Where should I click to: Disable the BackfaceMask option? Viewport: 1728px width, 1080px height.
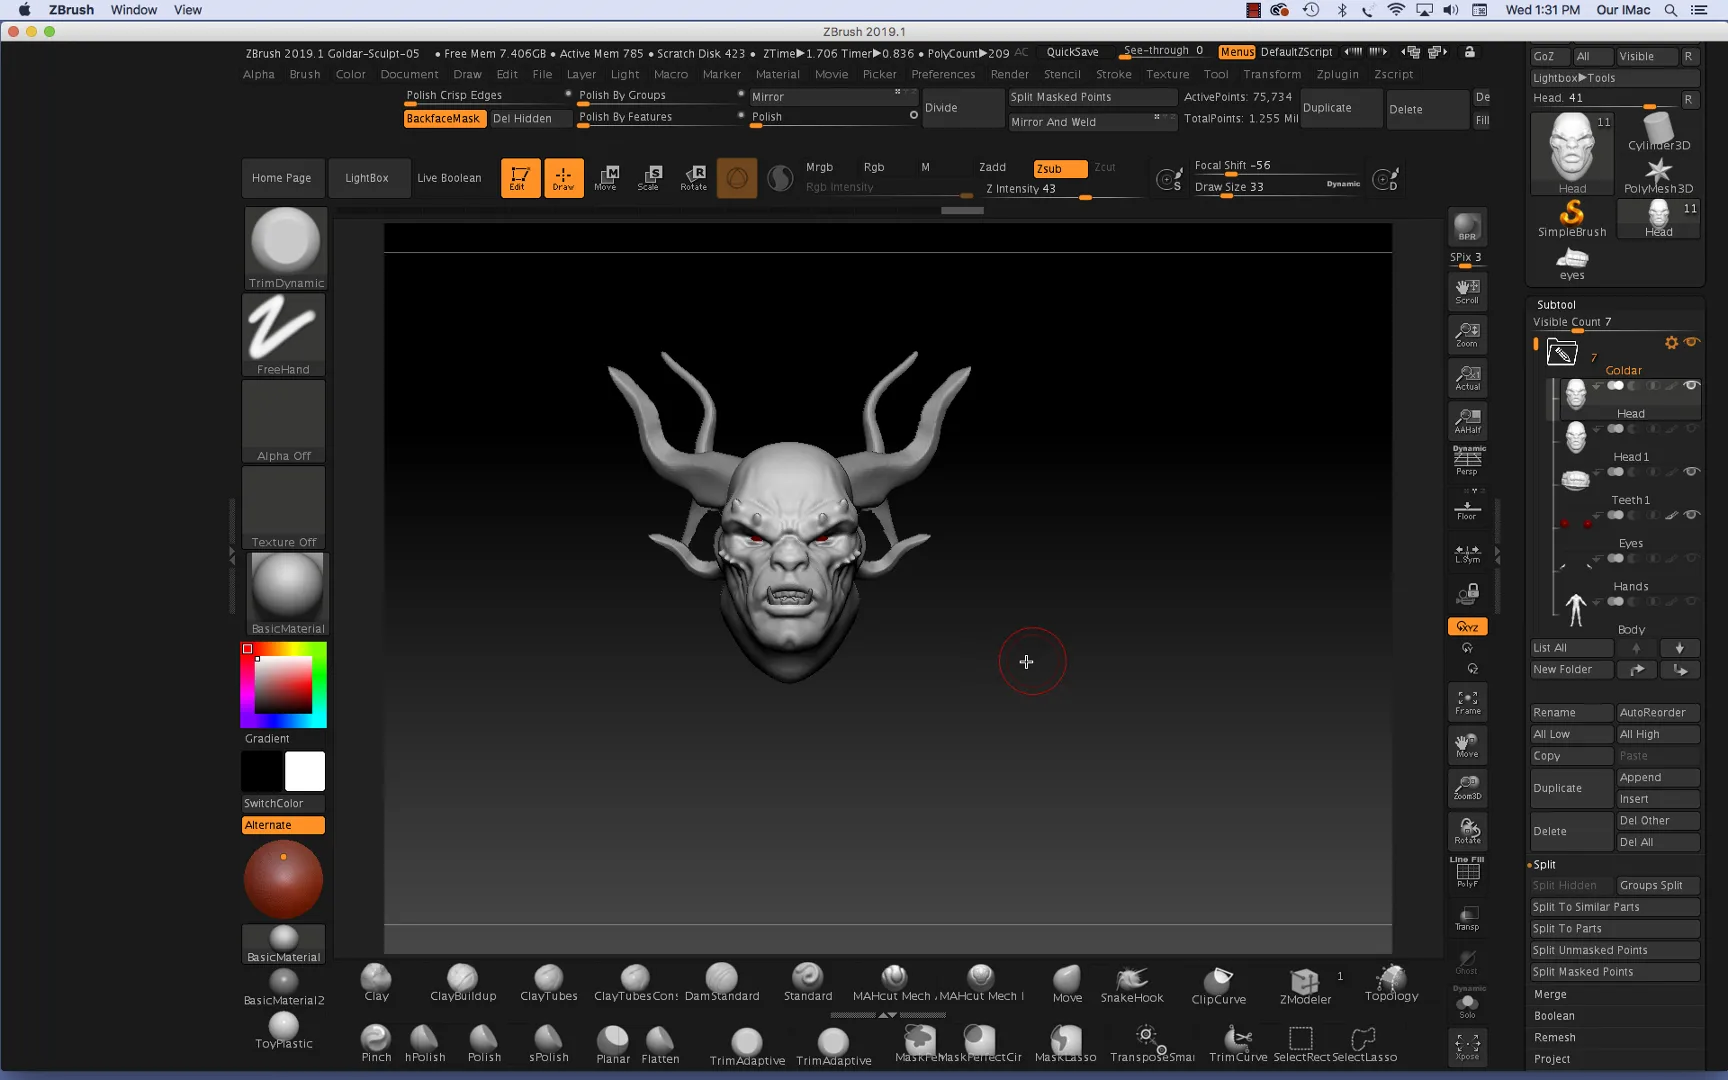pos(443,118)
